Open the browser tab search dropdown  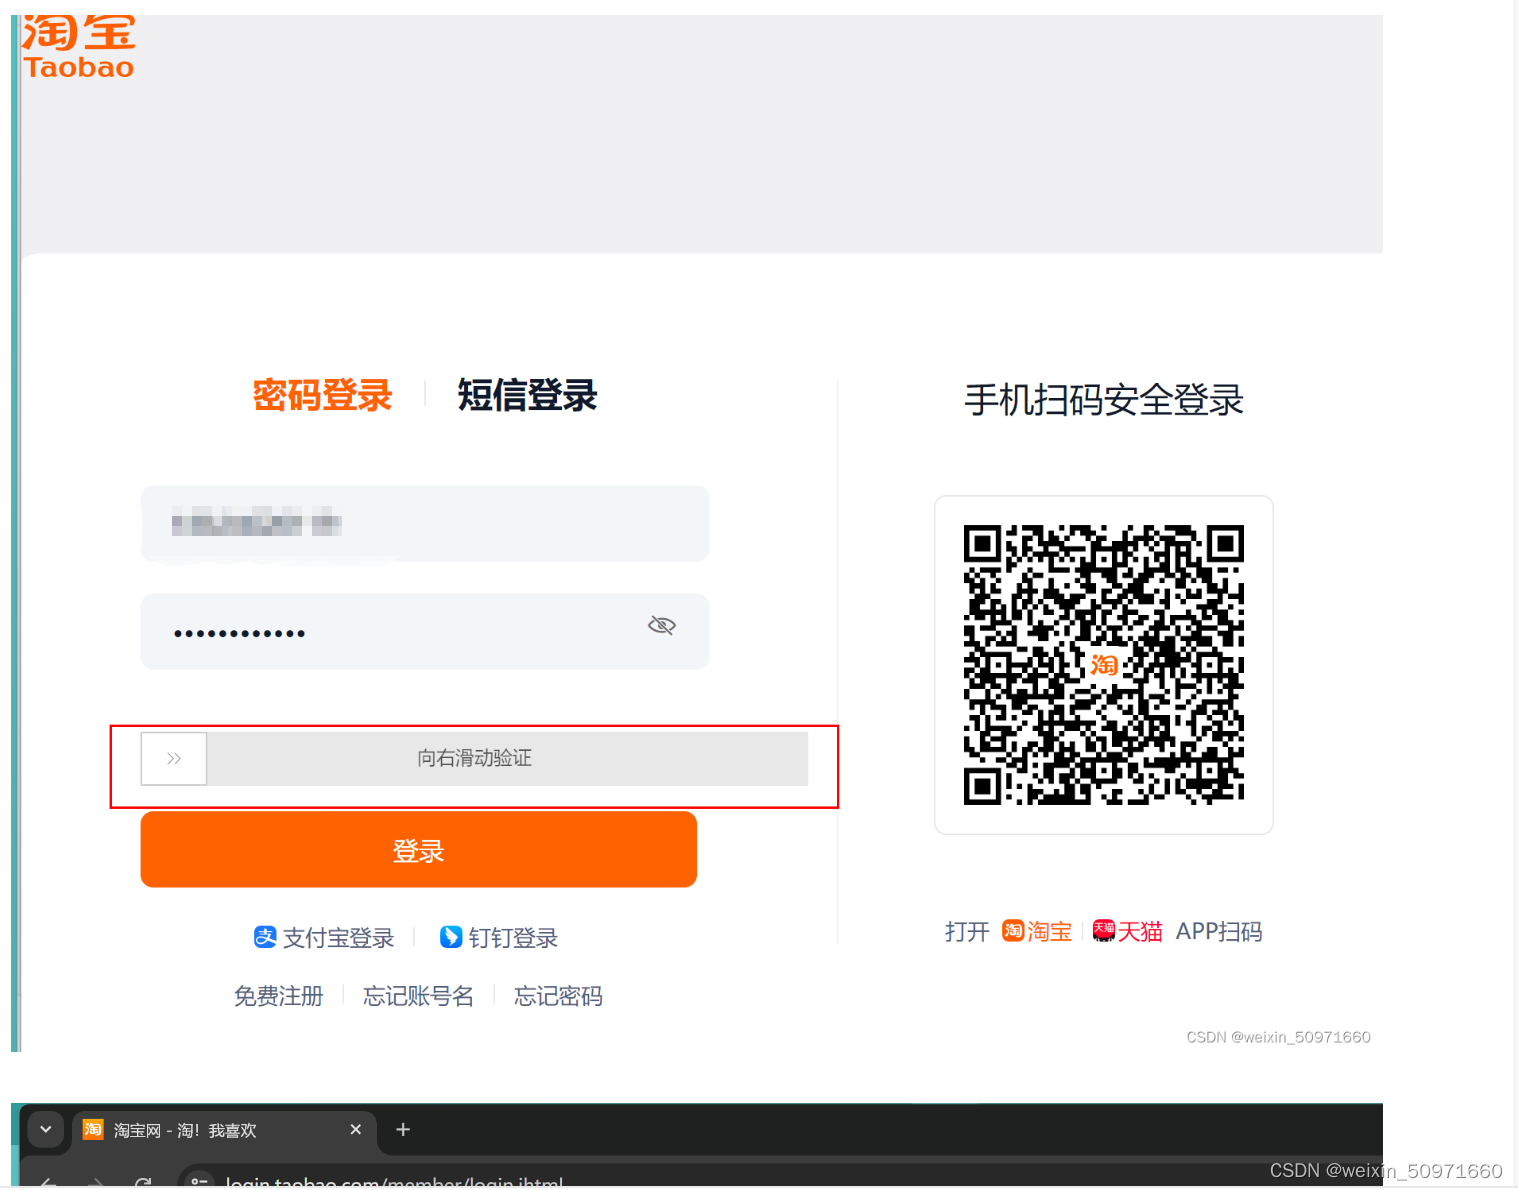[45, 1129]
